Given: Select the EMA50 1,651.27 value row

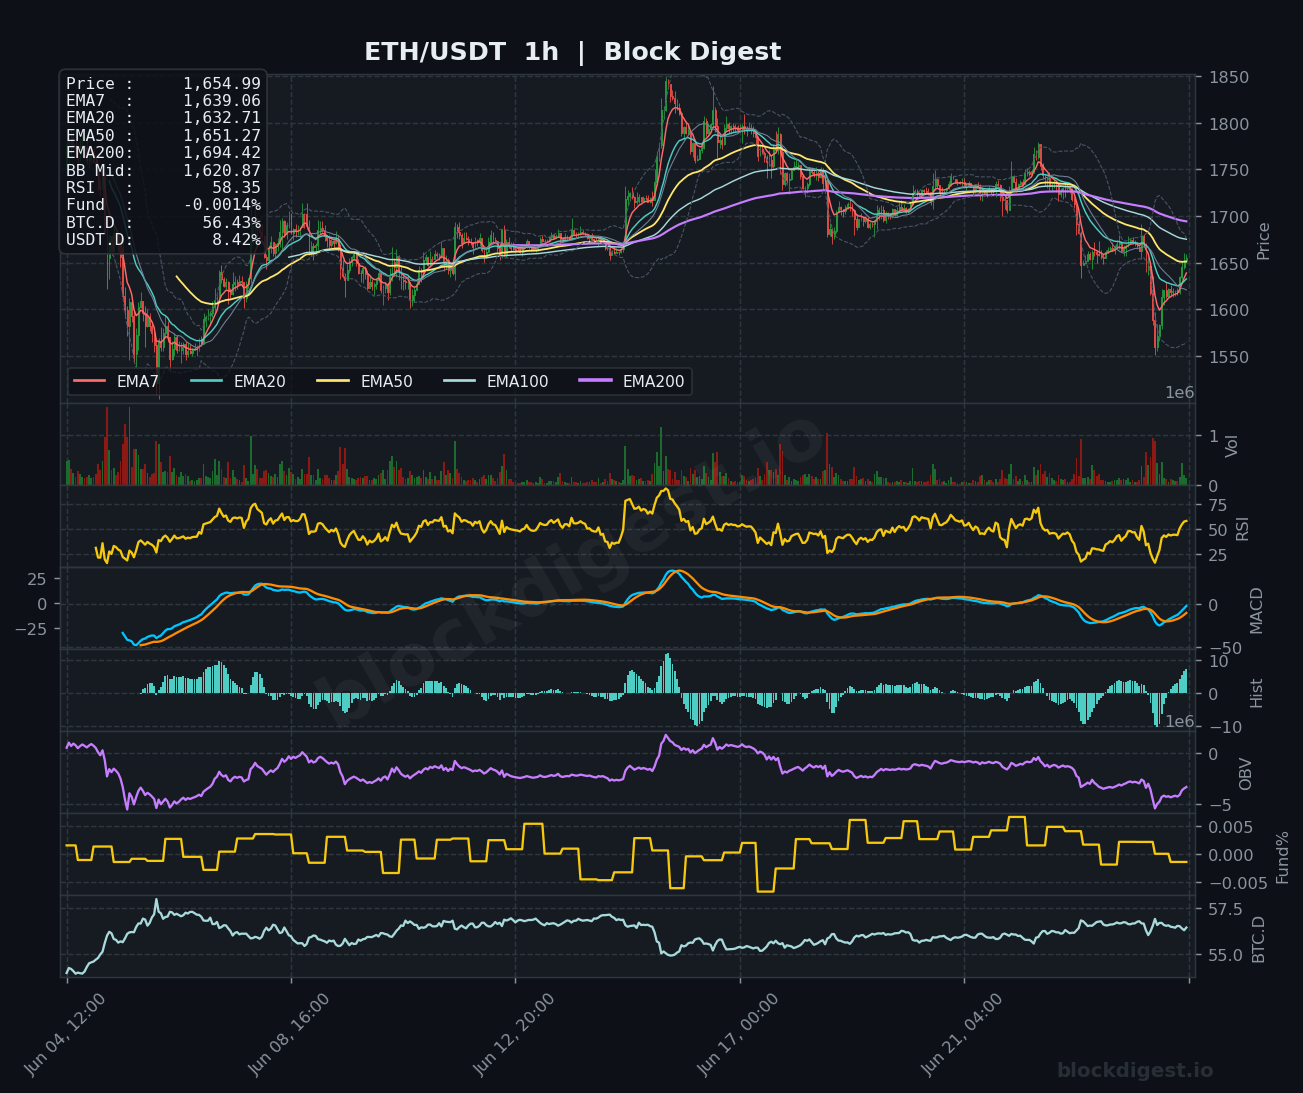Looking at the screenshot, I should point(163,135).
